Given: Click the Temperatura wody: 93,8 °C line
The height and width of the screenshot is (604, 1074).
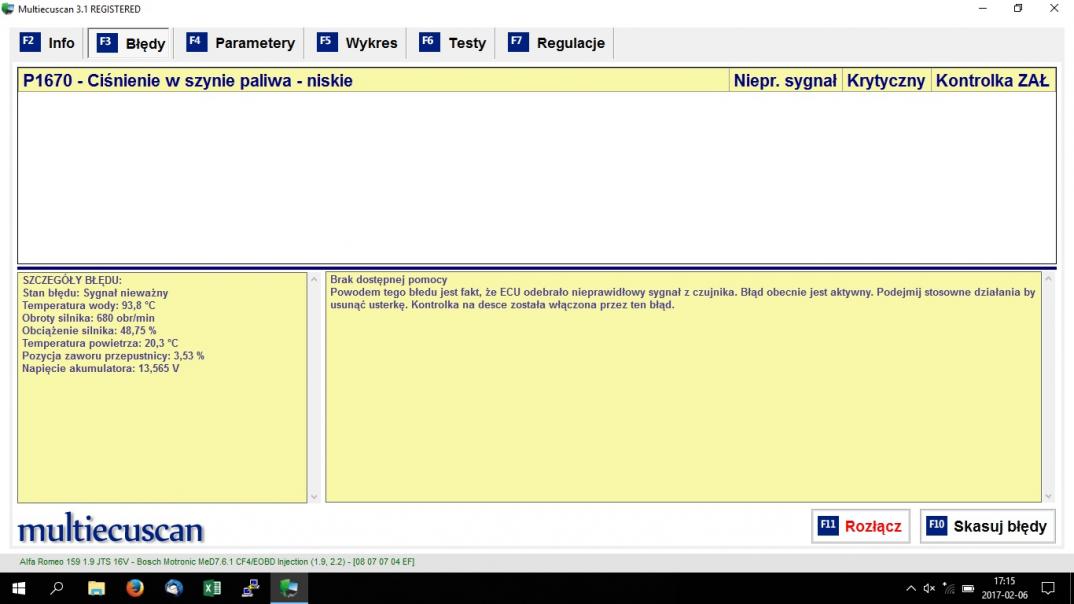Looking at the screenshot, I should click(x=88, y=305).
